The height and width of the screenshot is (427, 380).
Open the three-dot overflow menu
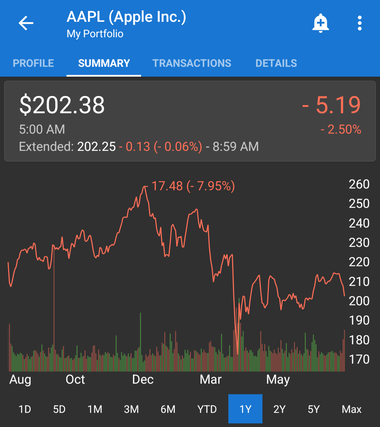pyautogui.click(x=359, y=23)
